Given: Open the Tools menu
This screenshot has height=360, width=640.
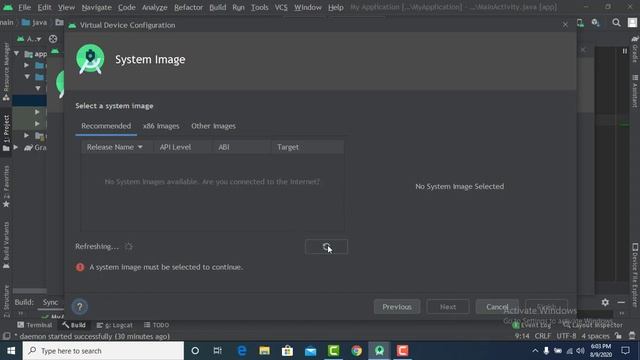Looking at the screenshot, I should [x=260, y=7].
